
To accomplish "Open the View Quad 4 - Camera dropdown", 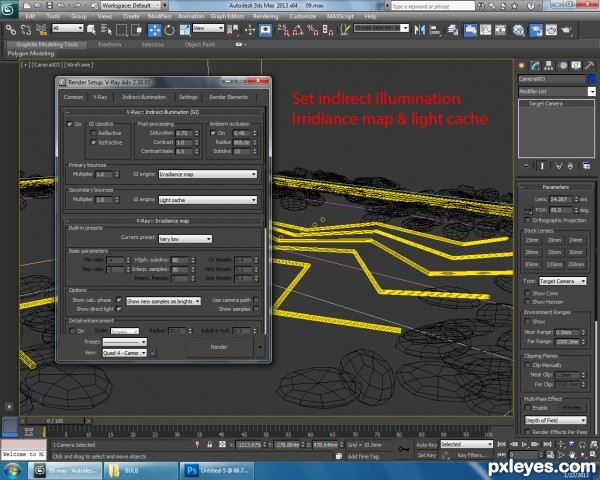I will [x=124, y=353].
